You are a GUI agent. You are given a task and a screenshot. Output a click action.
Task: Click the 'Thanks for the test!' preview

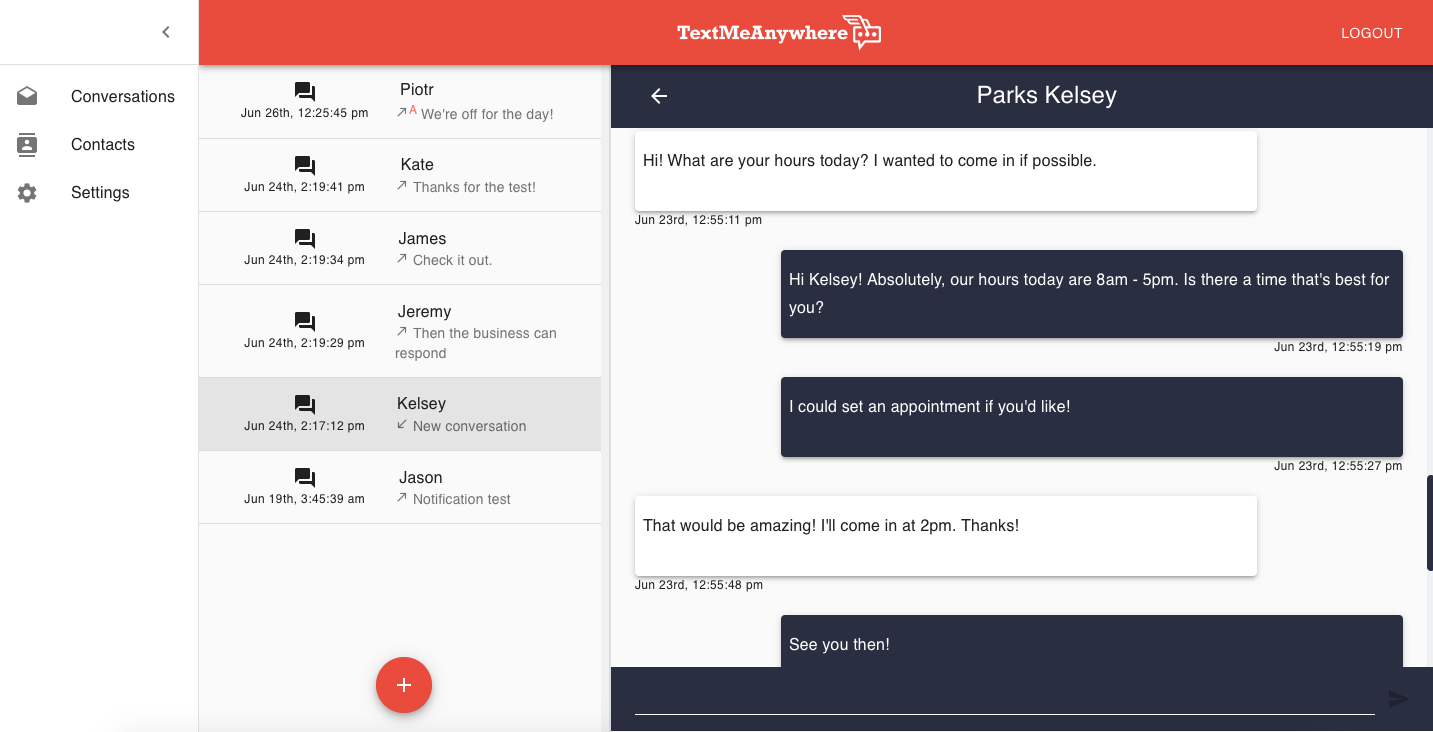pos(474,187)
